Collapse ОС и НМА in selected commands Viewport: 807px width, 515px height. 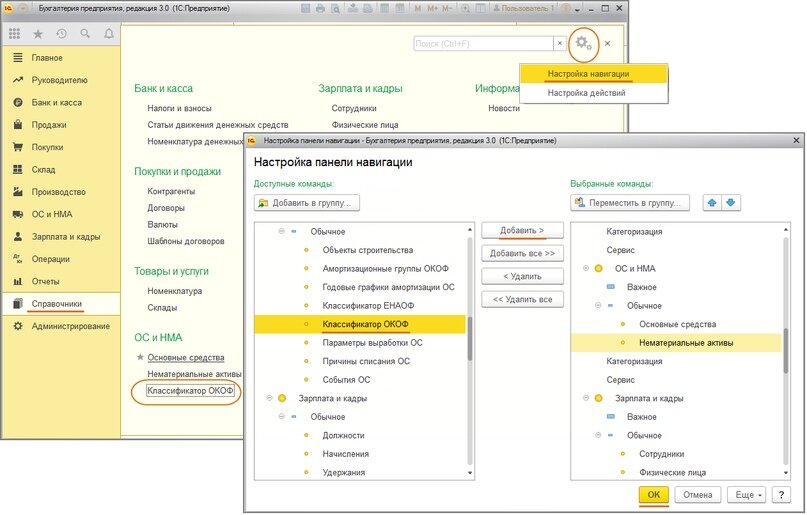pos(586,269)
